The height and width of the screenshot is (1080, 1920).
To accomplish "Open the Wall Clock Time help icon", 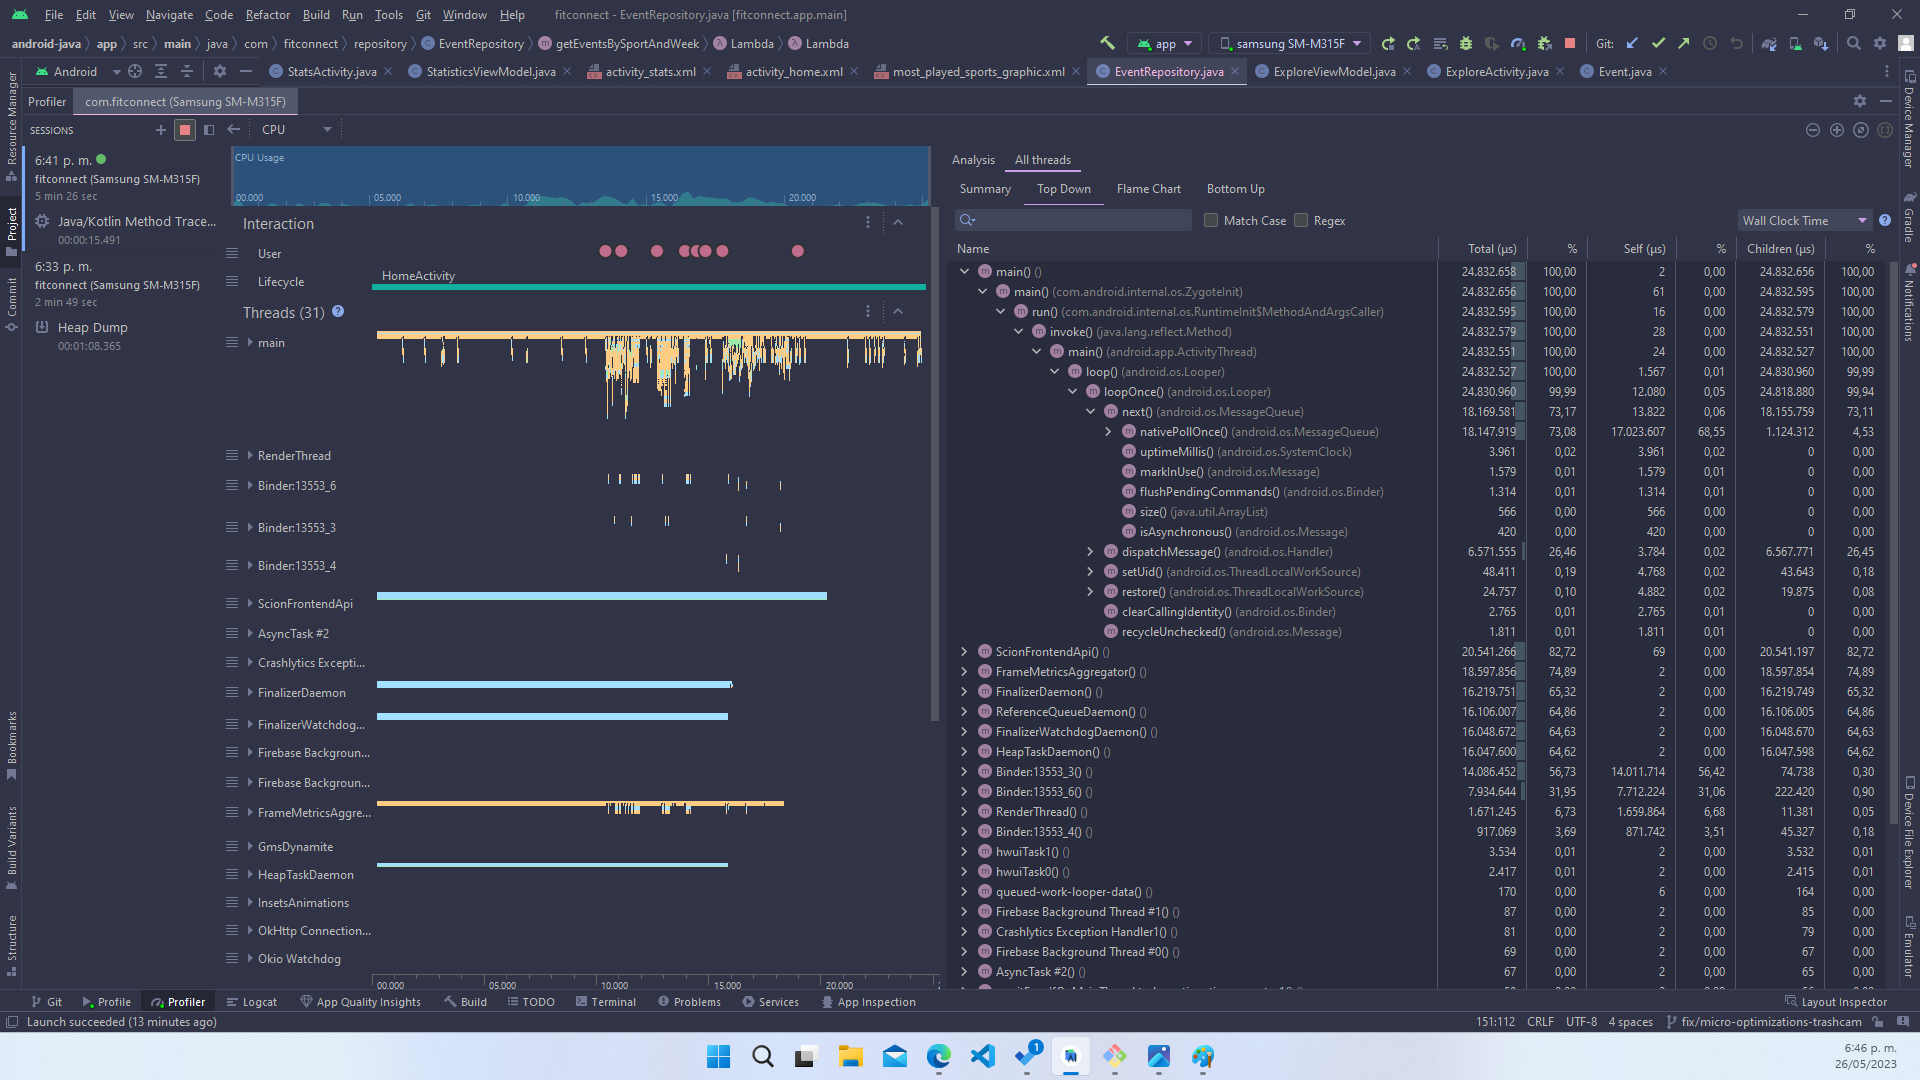I will pyautogui.click(x=1885, y=220).
